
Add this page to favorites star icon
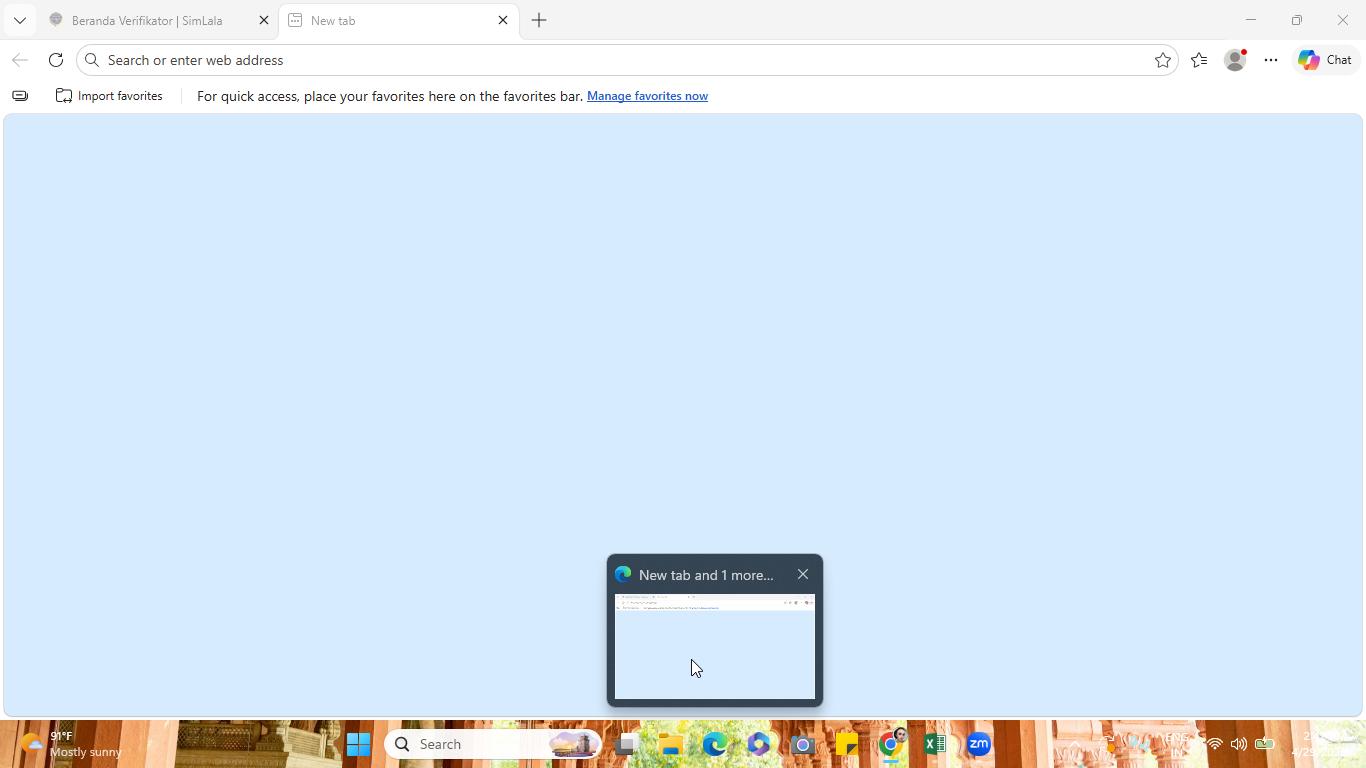coord(1162,60)
